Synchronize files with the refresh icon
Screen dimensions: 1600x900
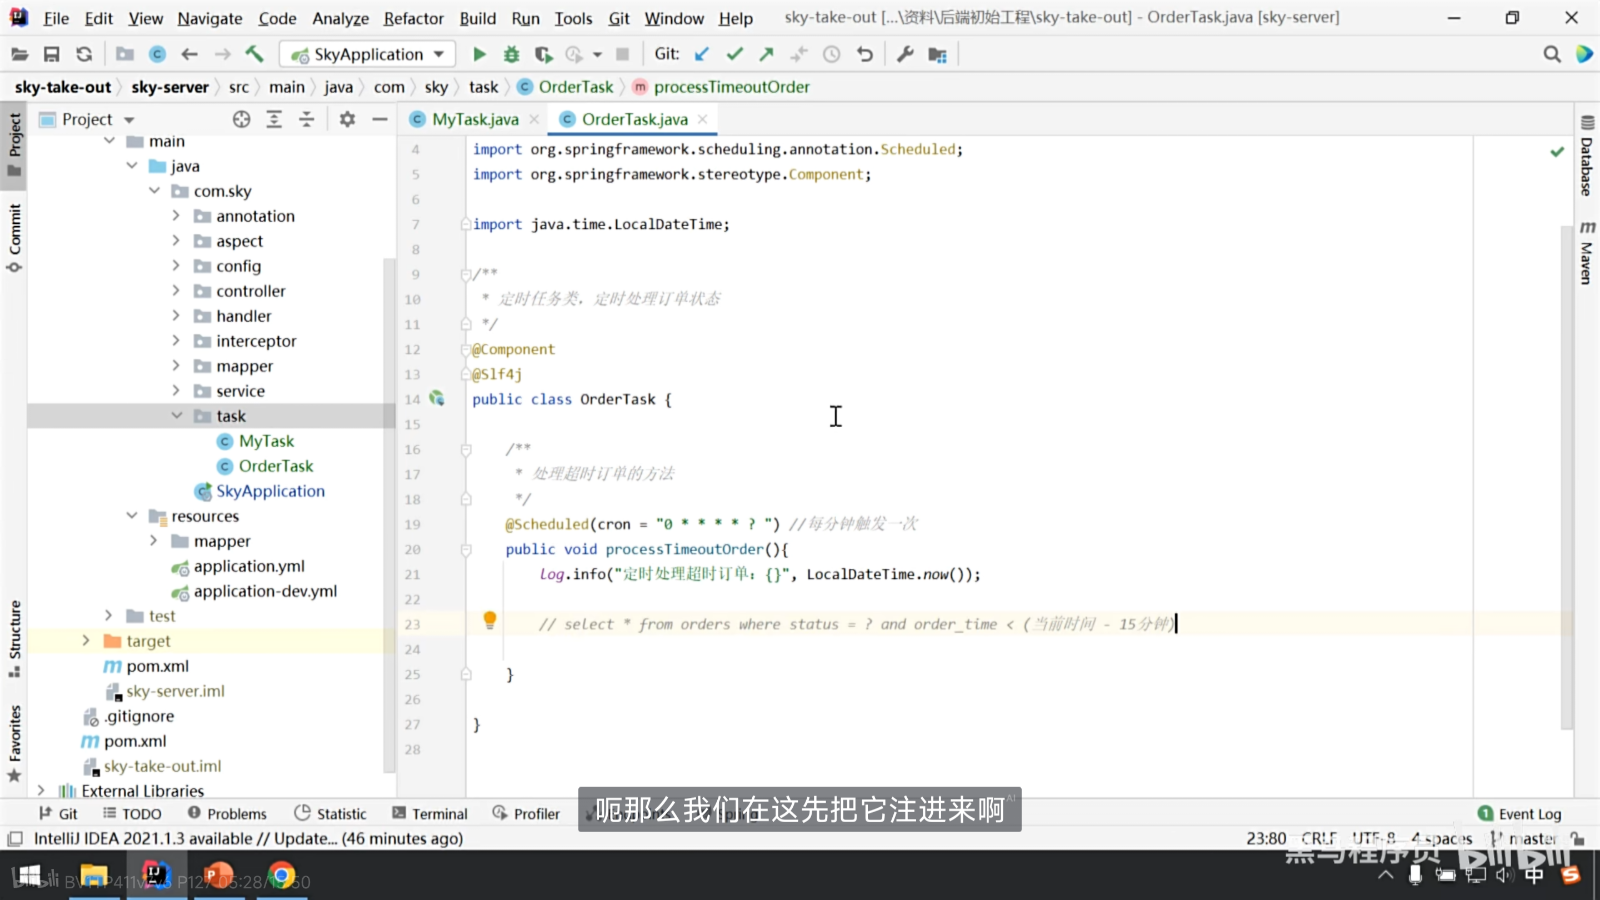point(84,54)
